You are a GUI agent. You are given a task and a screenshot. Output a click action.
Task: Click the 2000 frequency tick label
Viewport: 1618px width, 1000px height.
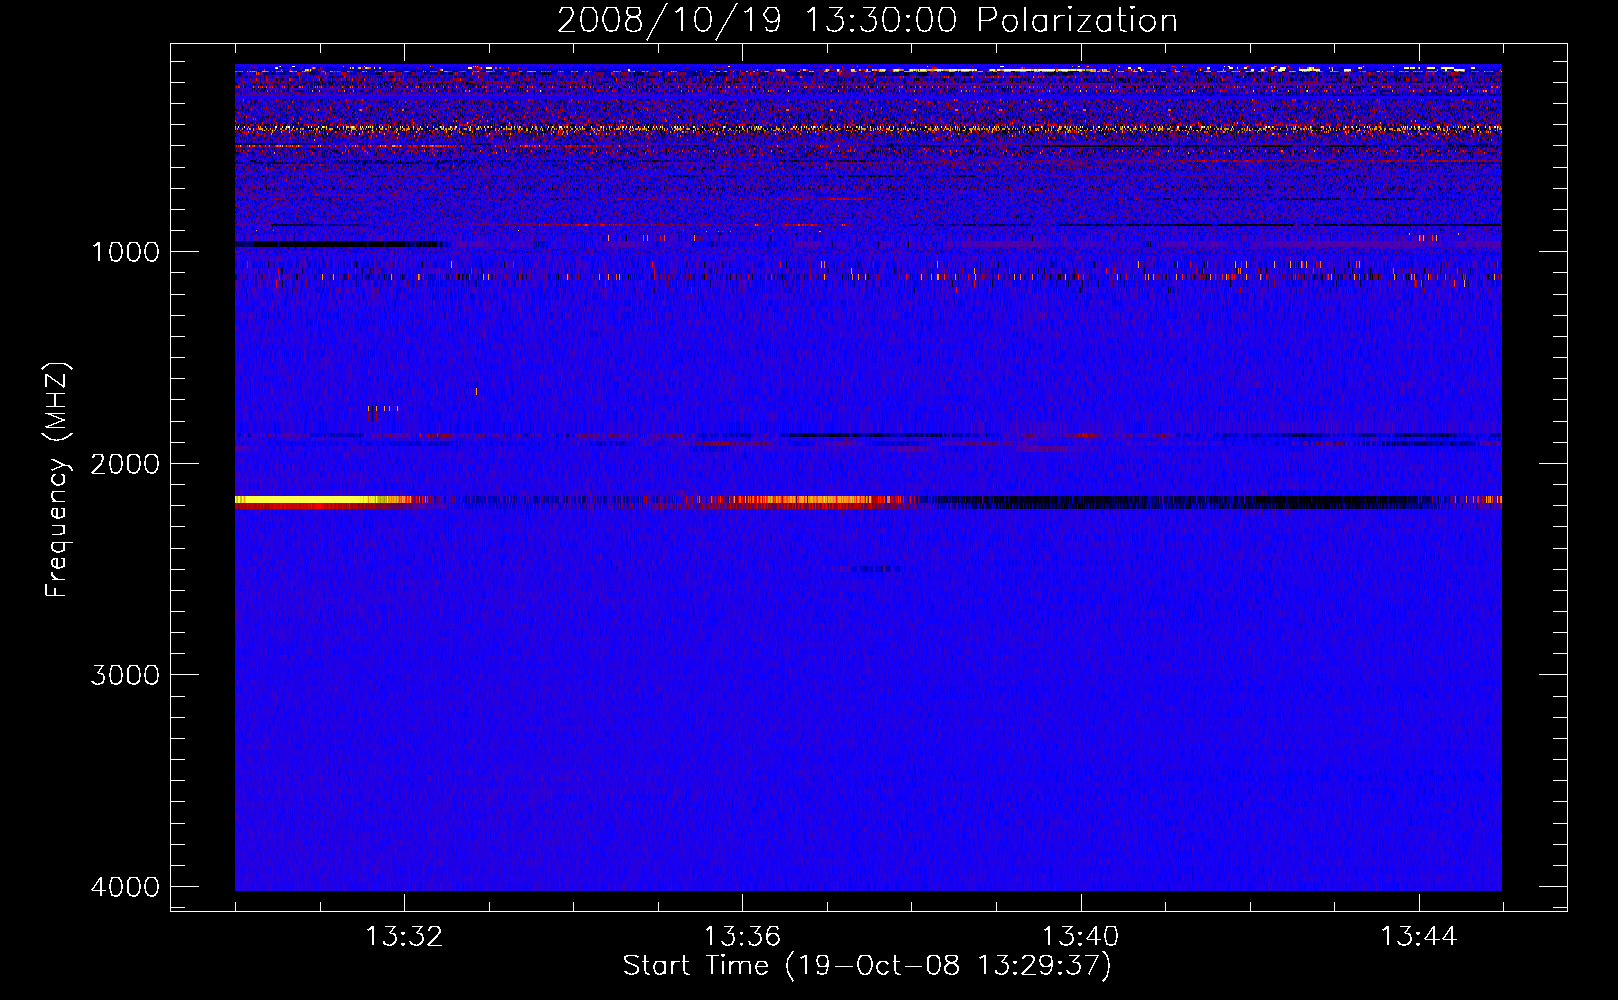click(125, 464)
